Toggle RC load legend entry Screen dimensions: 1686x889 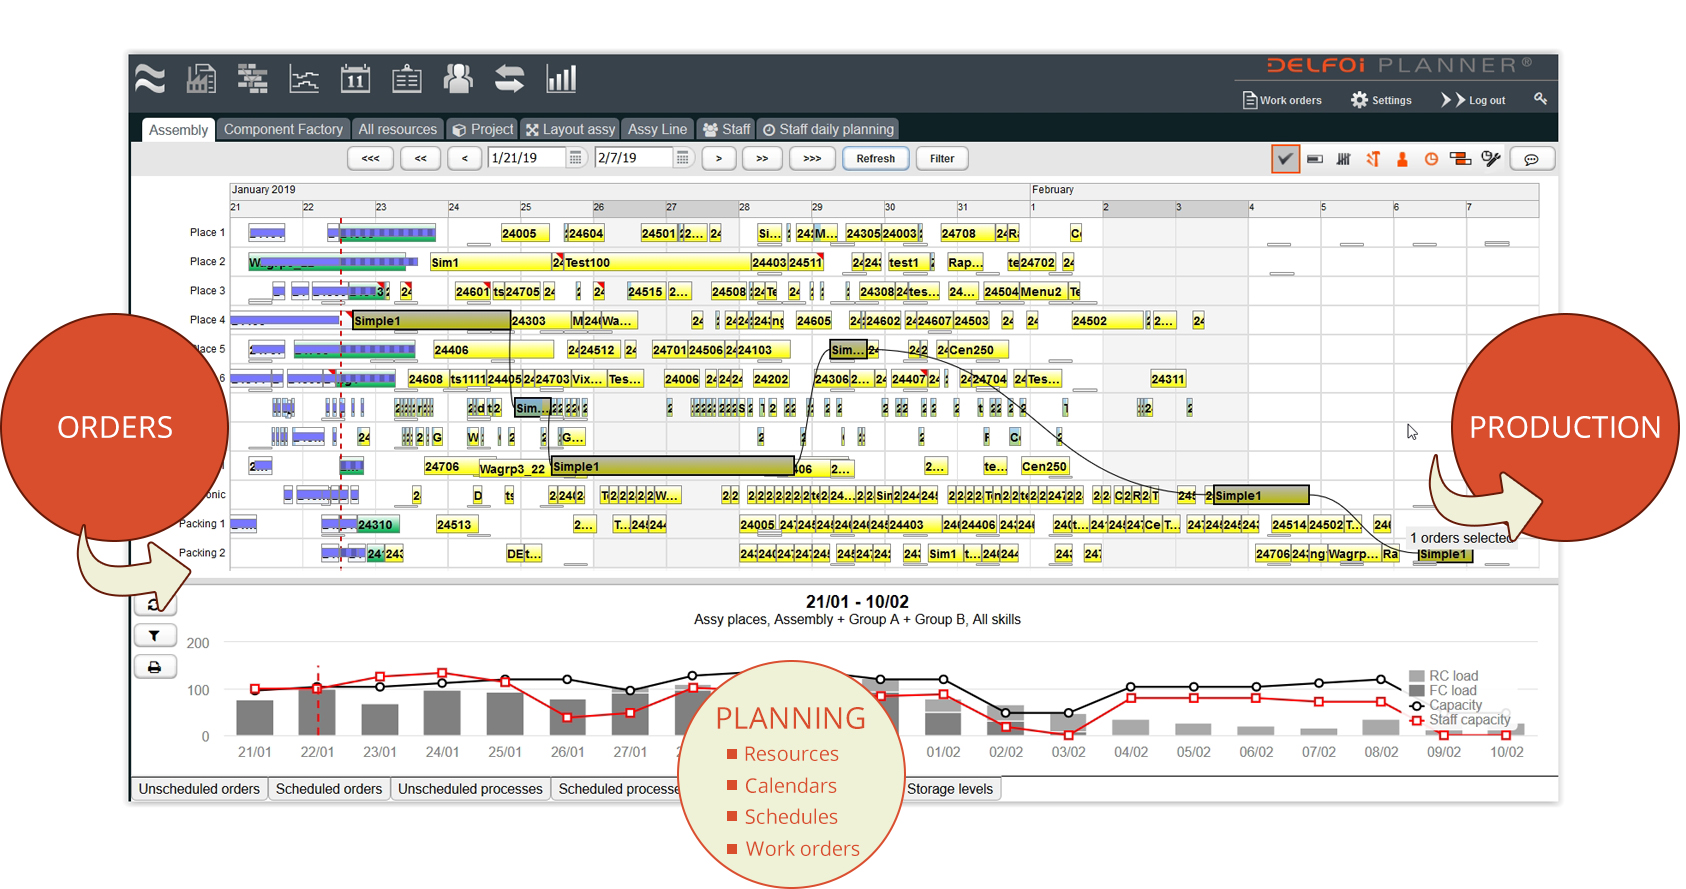[1443, 676]
